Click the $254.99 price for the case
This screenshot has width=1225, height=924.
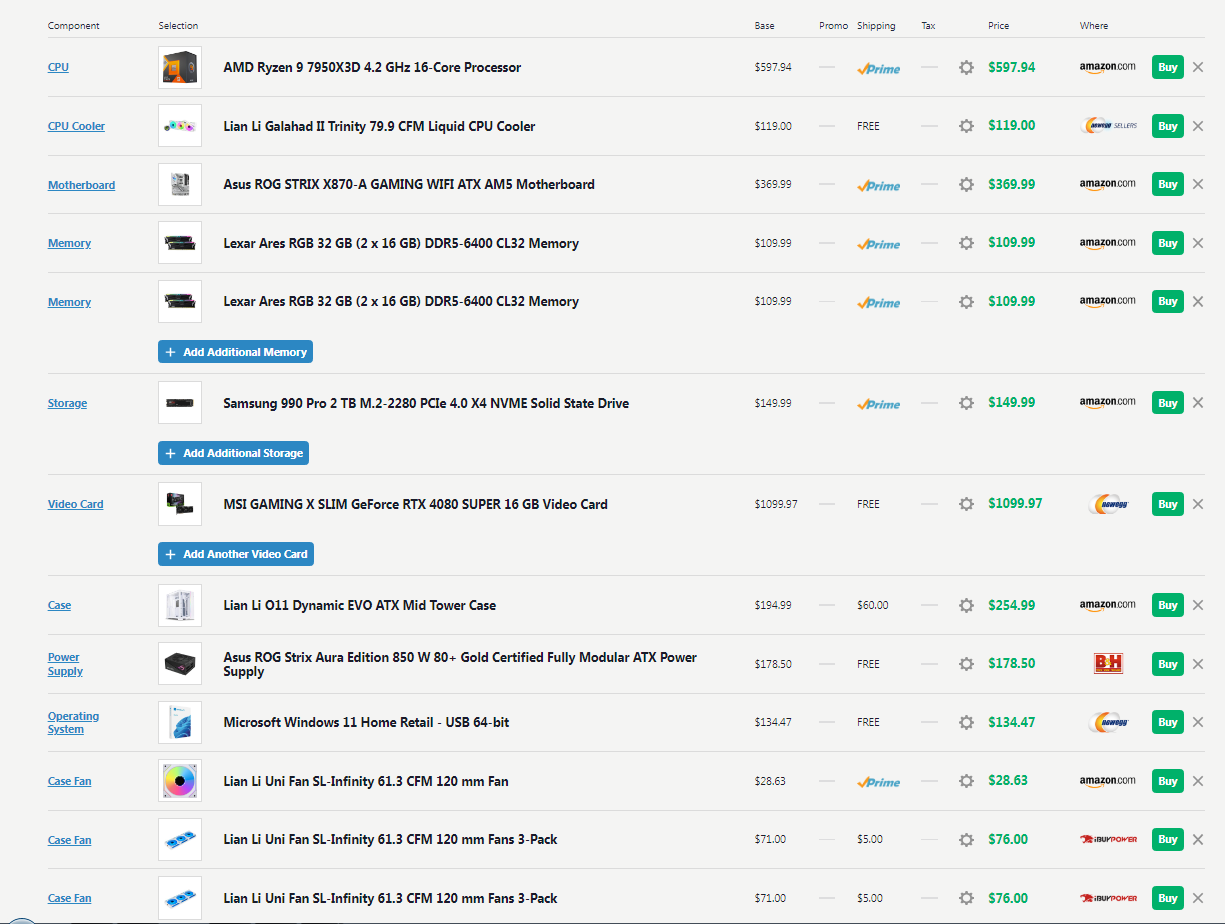[1012, 604]
